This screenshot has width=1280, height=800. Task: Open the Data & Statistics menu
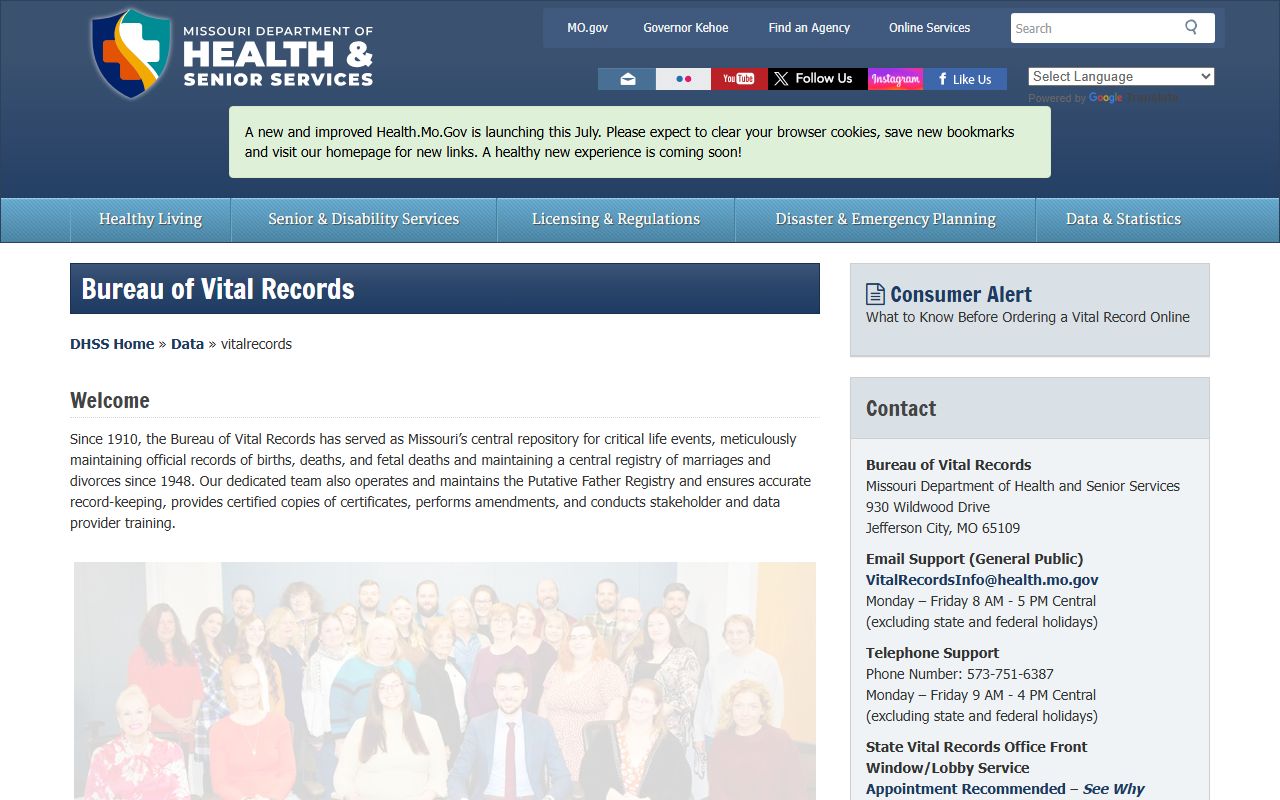[1123, 219]
